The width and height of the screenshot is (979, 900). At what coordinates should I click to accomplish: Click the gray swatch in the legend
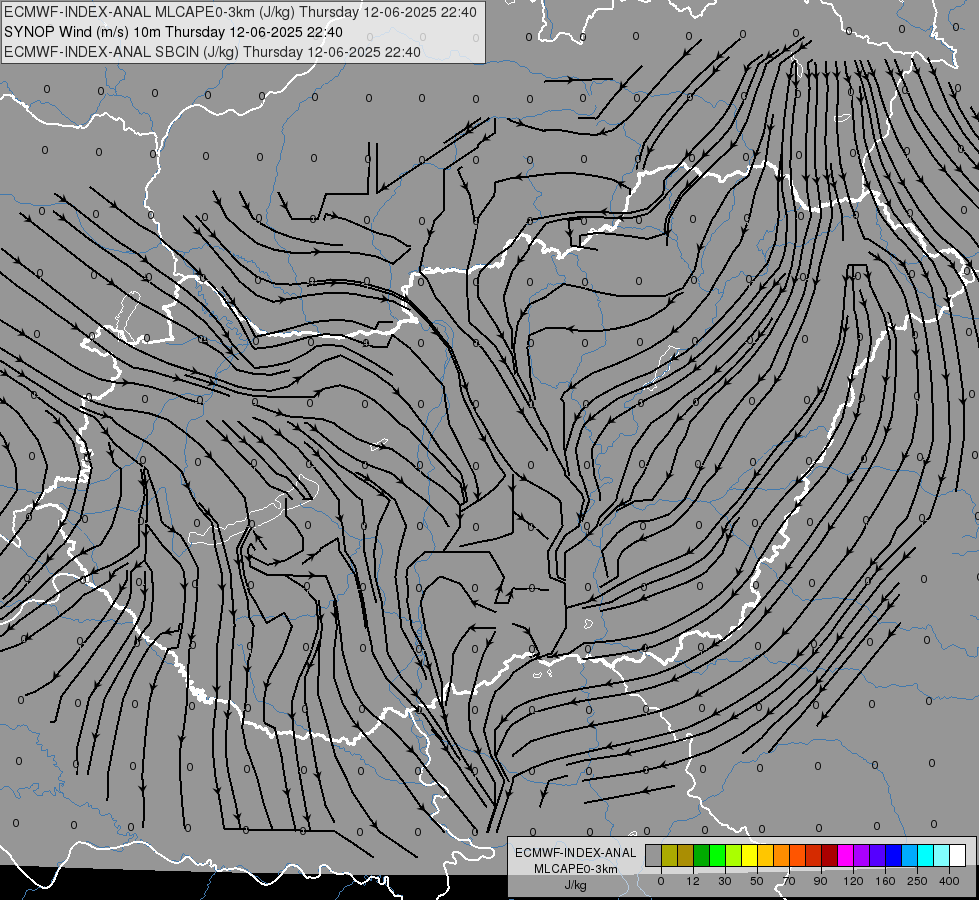pos(654,855)
